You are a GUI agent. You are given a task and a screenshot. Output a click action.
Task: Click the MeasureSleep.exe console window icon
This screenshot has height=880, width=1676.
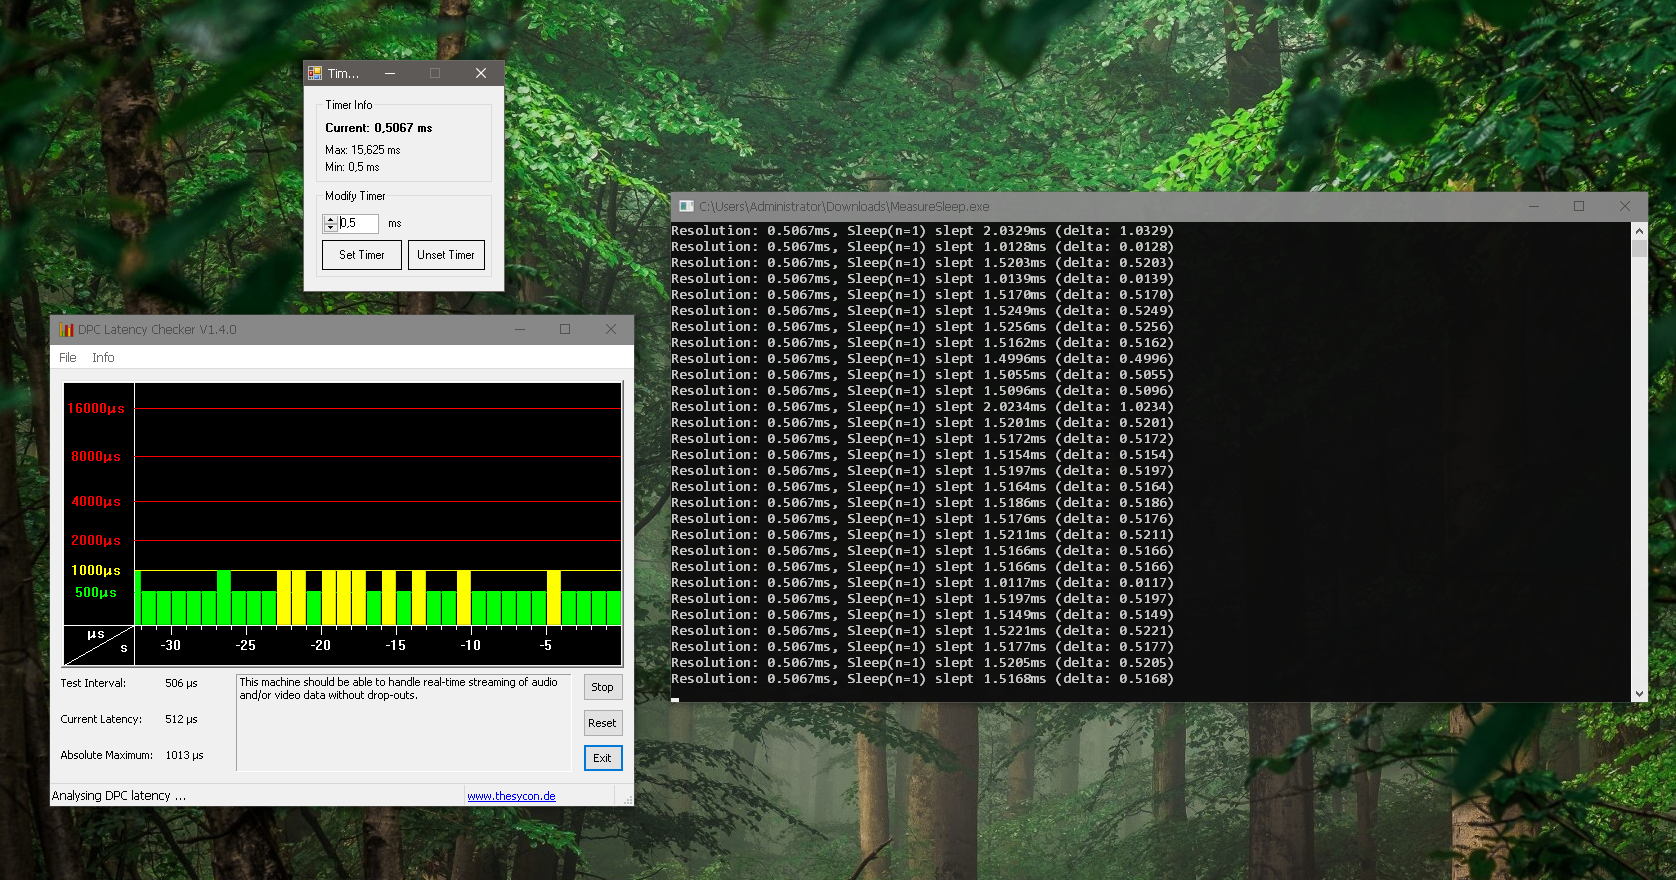pos(686,206)
